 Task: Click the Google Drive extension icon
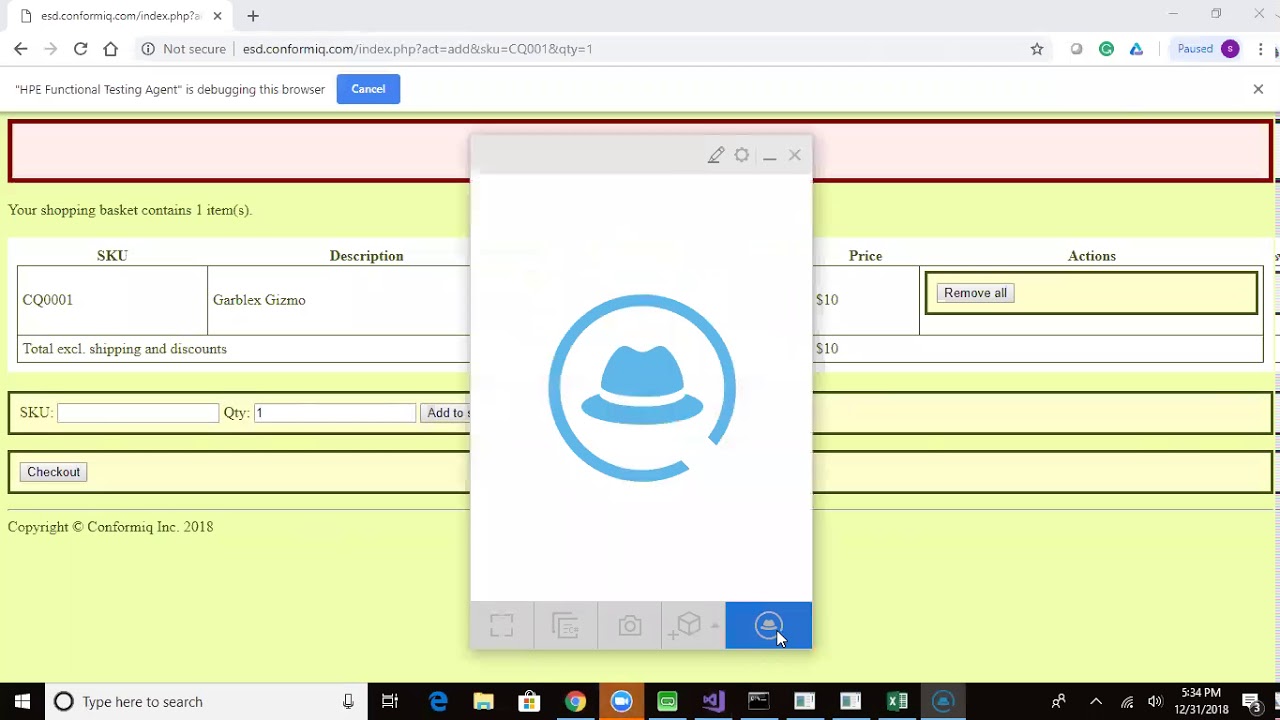coord(1137,49)
